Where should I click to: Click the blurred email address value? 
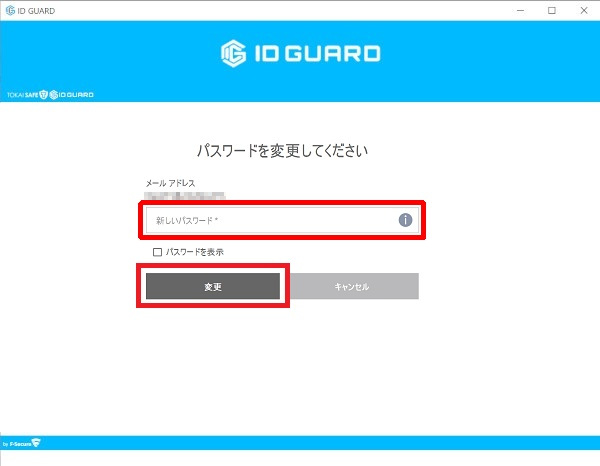click(x=185, y=196)
